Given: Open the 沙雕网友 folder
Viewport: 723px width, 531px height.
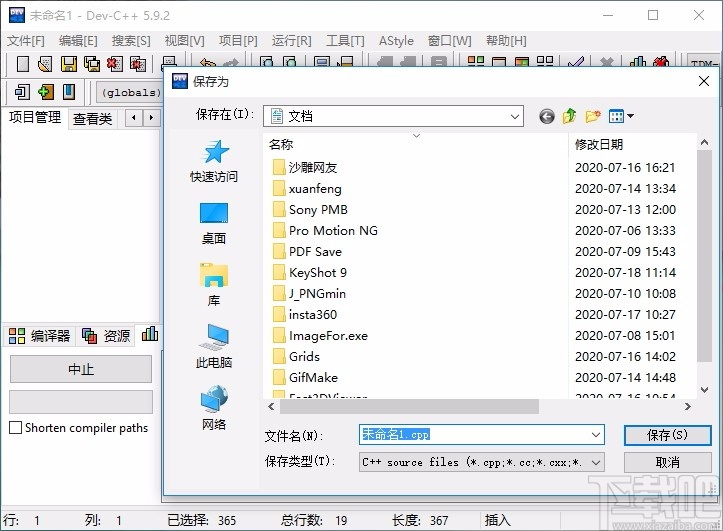Looking at the screenshot, I should tap(313, 167).
